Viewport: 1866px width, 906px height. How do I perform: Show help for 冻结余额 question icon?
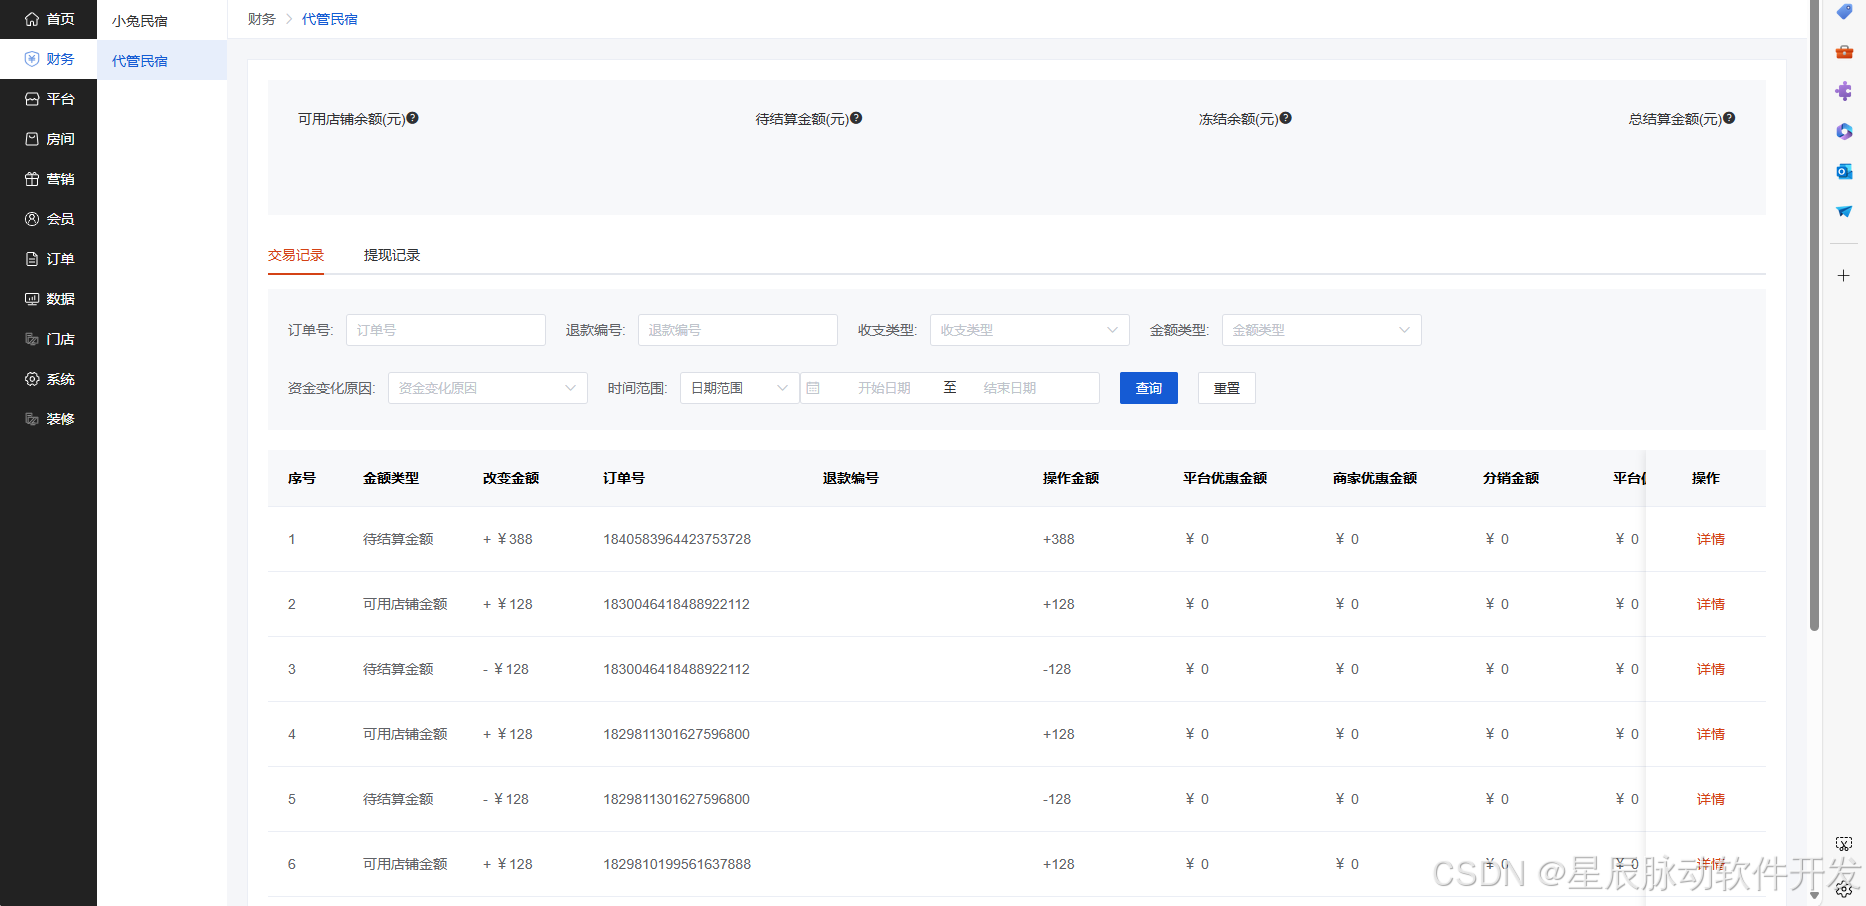point(1286,118)
